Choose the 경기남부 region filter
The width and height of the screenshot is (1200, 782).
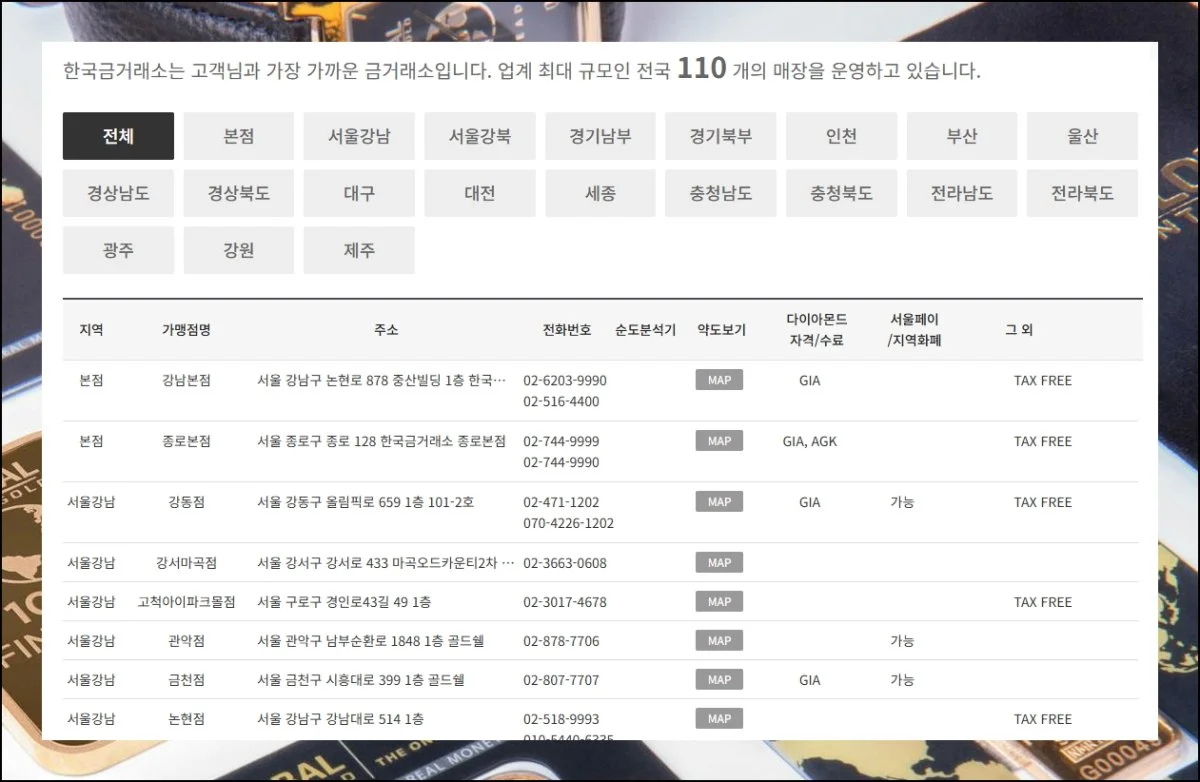click(600, 136)
